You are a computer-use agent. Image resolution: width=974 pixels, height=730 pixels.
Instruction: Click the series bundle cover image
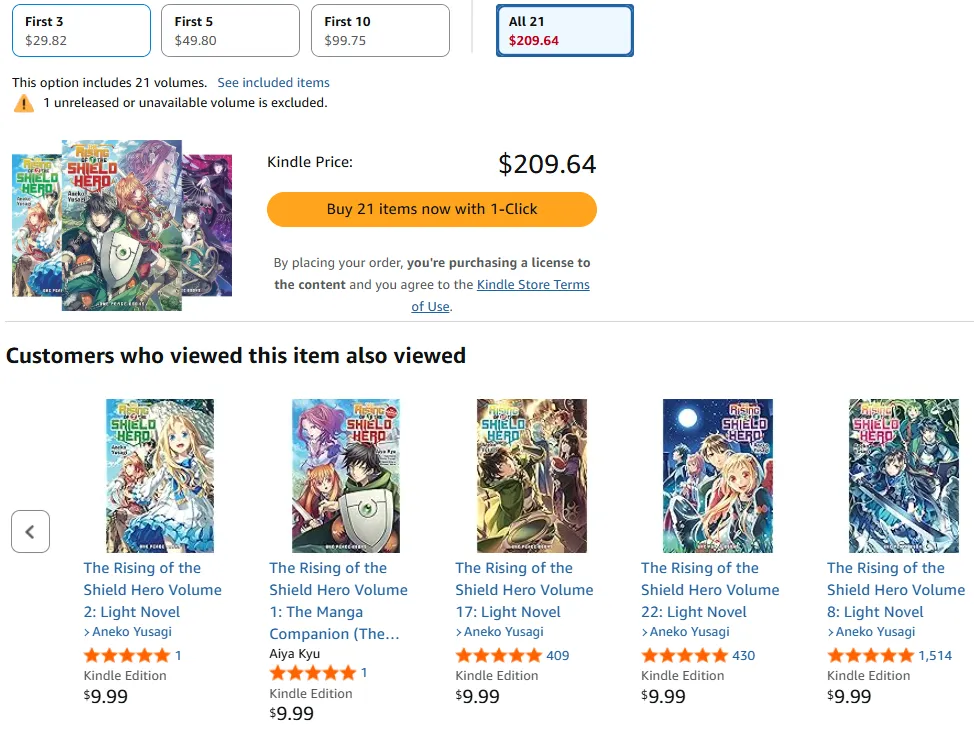122,225
